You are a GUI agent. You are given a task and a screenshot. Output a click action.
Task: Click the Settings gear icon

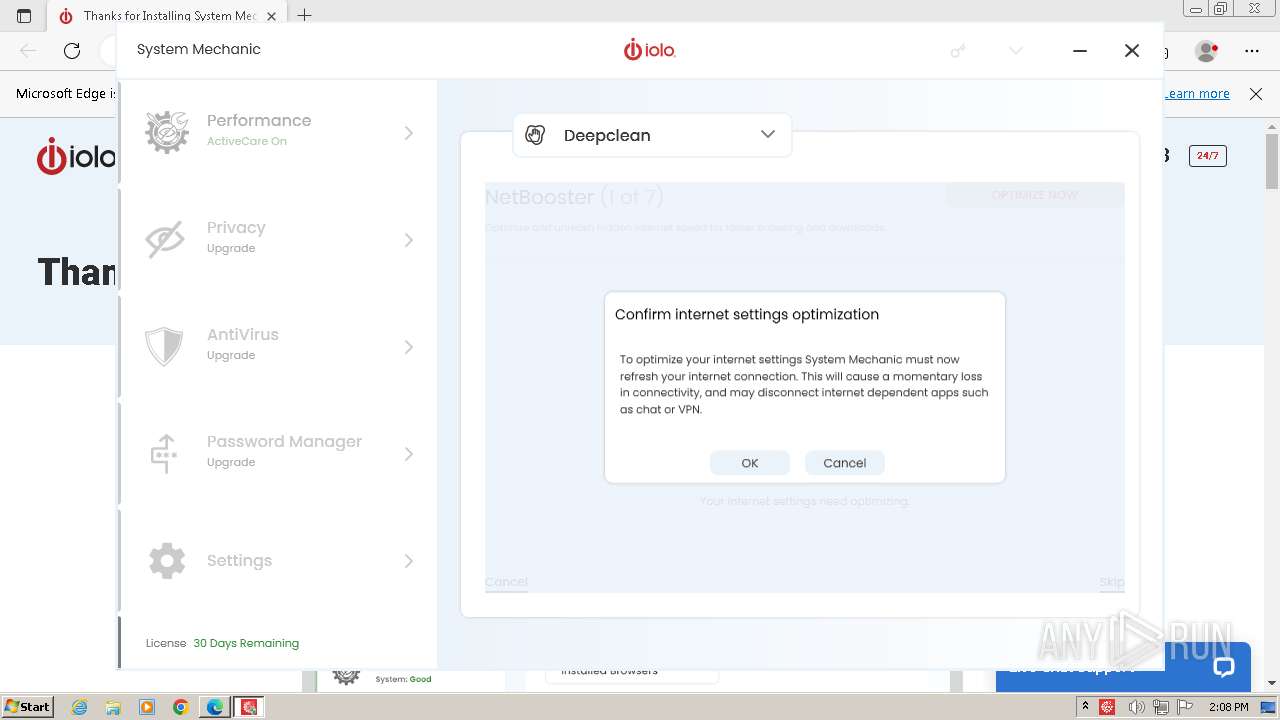click(167, 561)
